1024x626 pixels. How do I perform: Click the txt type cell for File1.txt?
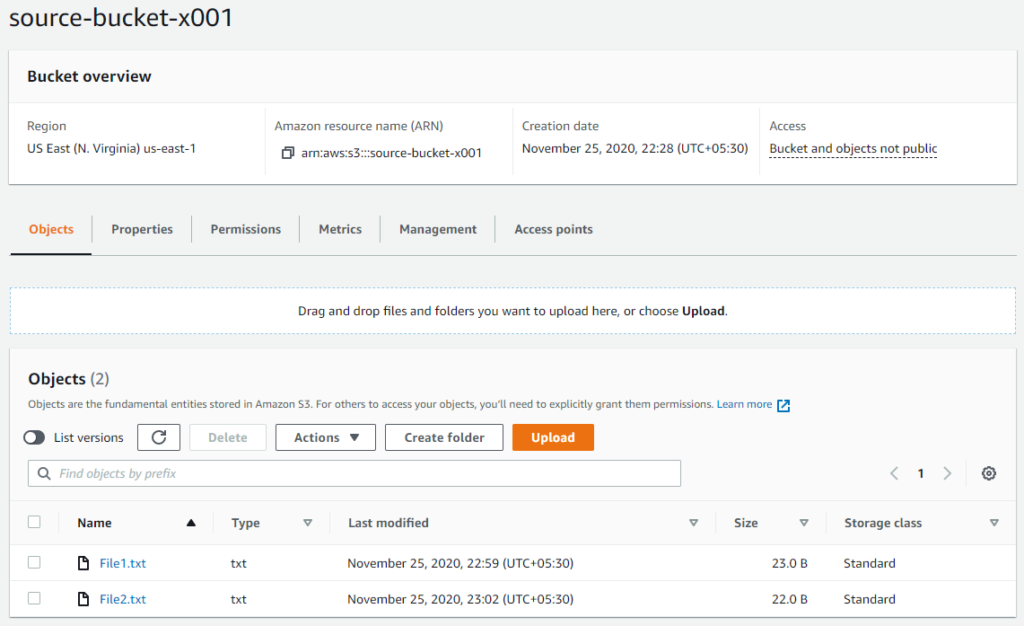(238, 563)
